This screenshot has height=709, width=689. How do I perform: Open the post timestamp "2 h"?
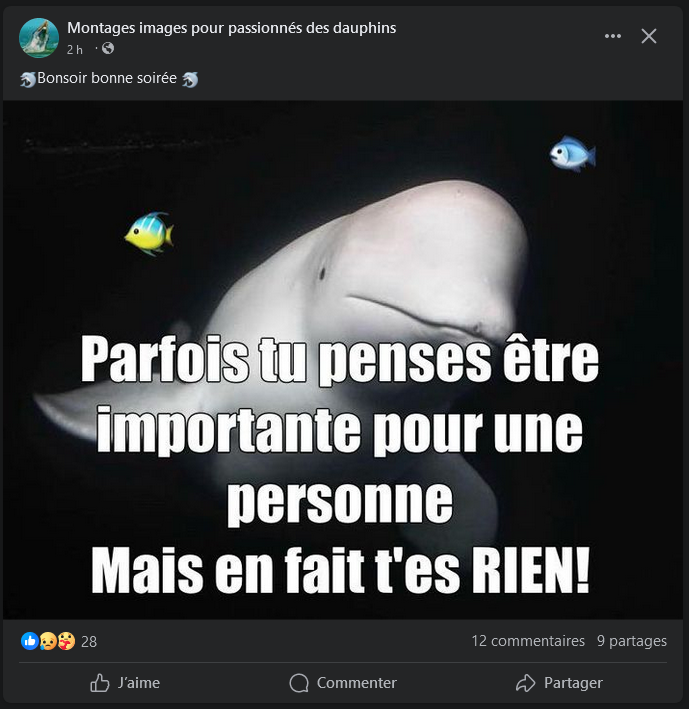point(75,50)
